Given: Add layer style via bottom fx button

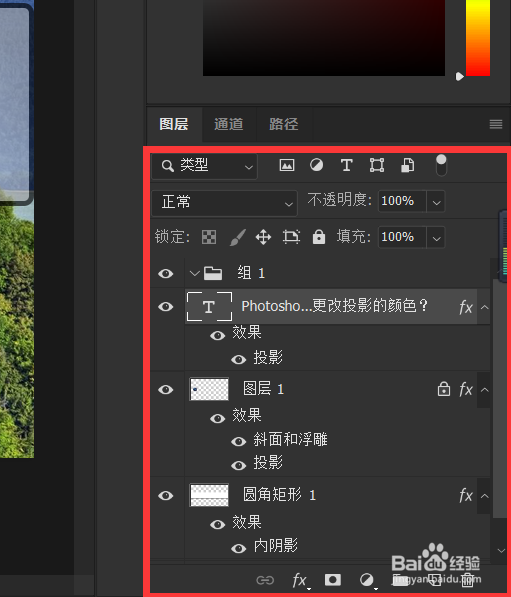Looking at the screenshot, I should pos(300,581).
